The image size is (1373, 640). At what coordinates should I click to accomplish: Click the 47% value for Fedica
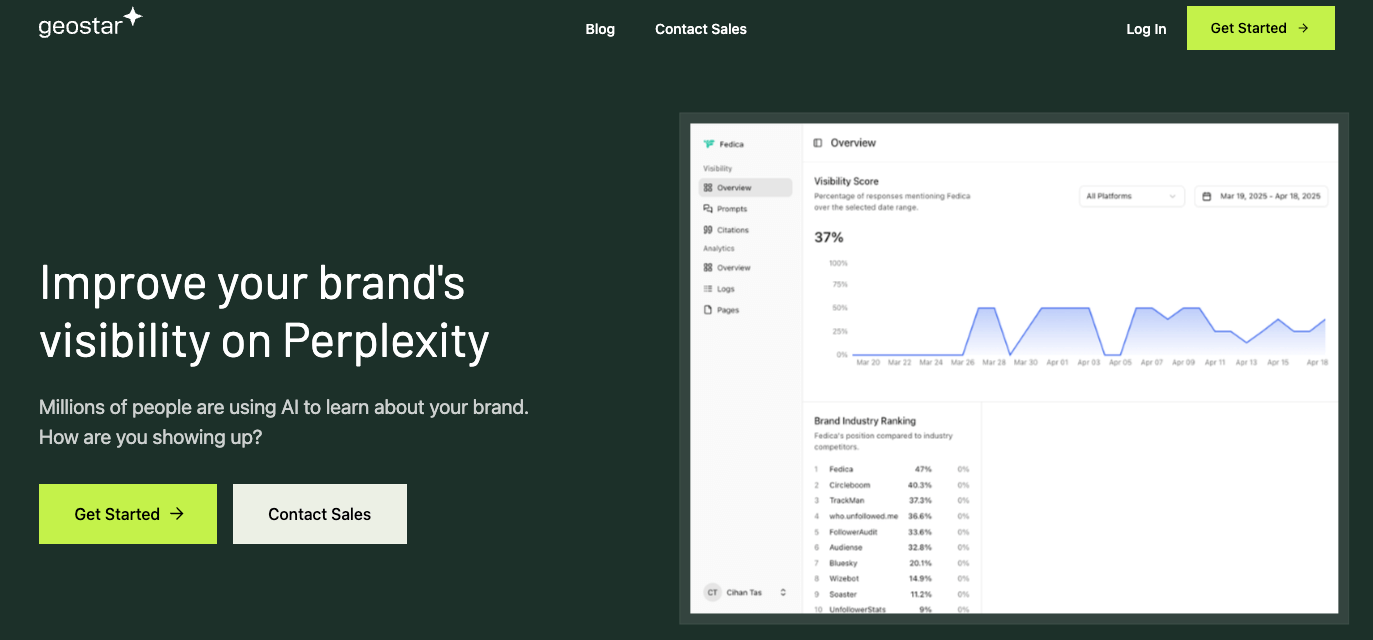(x=923, y=469)
